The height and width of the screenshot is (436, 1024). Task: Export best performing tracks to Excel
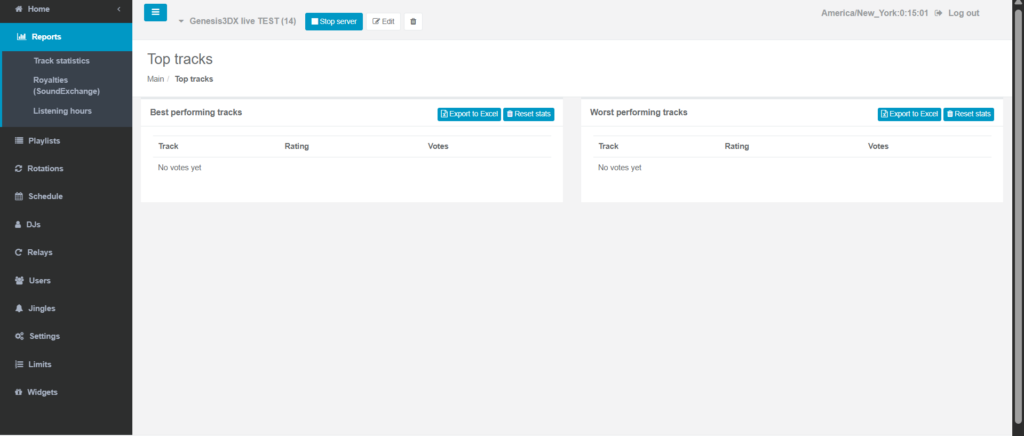[x=469, y=114]
